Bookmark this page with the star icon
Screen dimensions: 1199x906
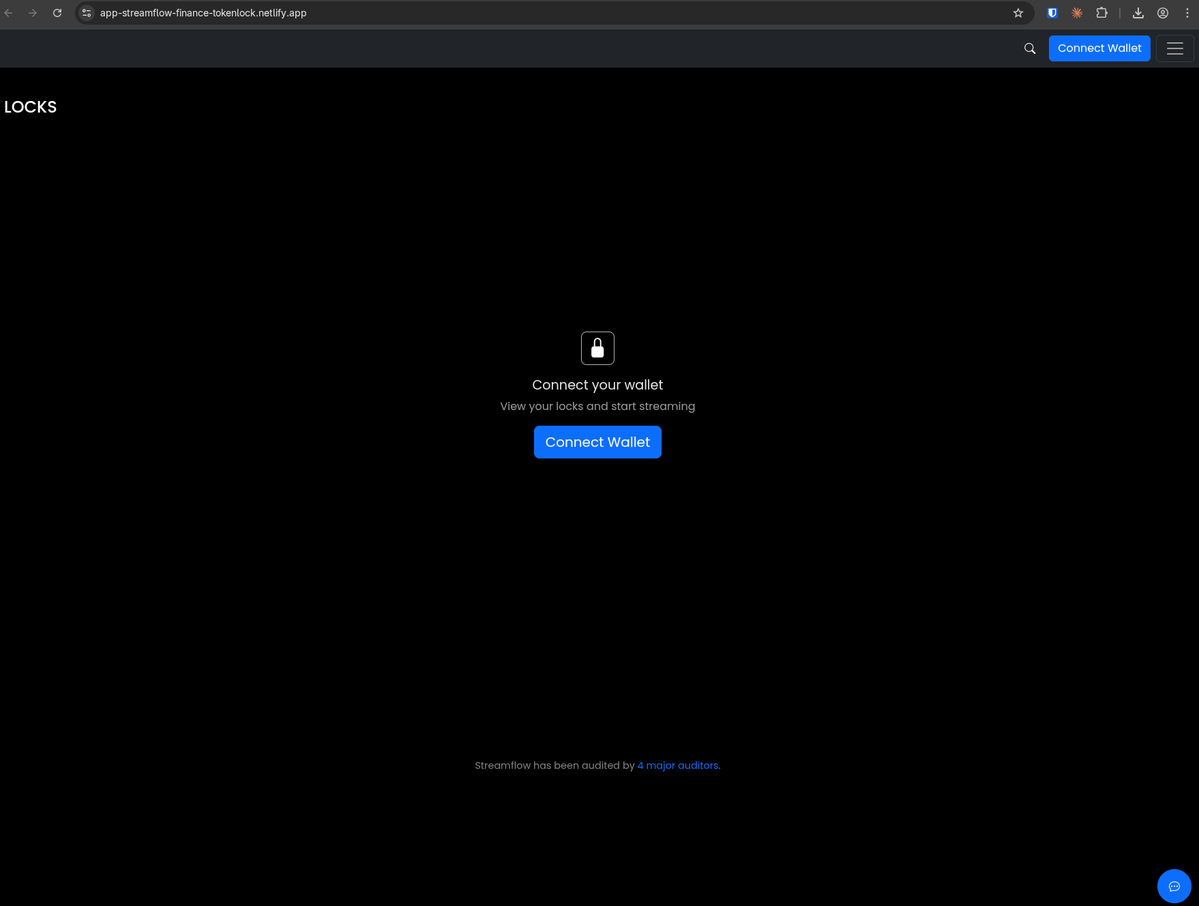click(x=1018, y=13)
